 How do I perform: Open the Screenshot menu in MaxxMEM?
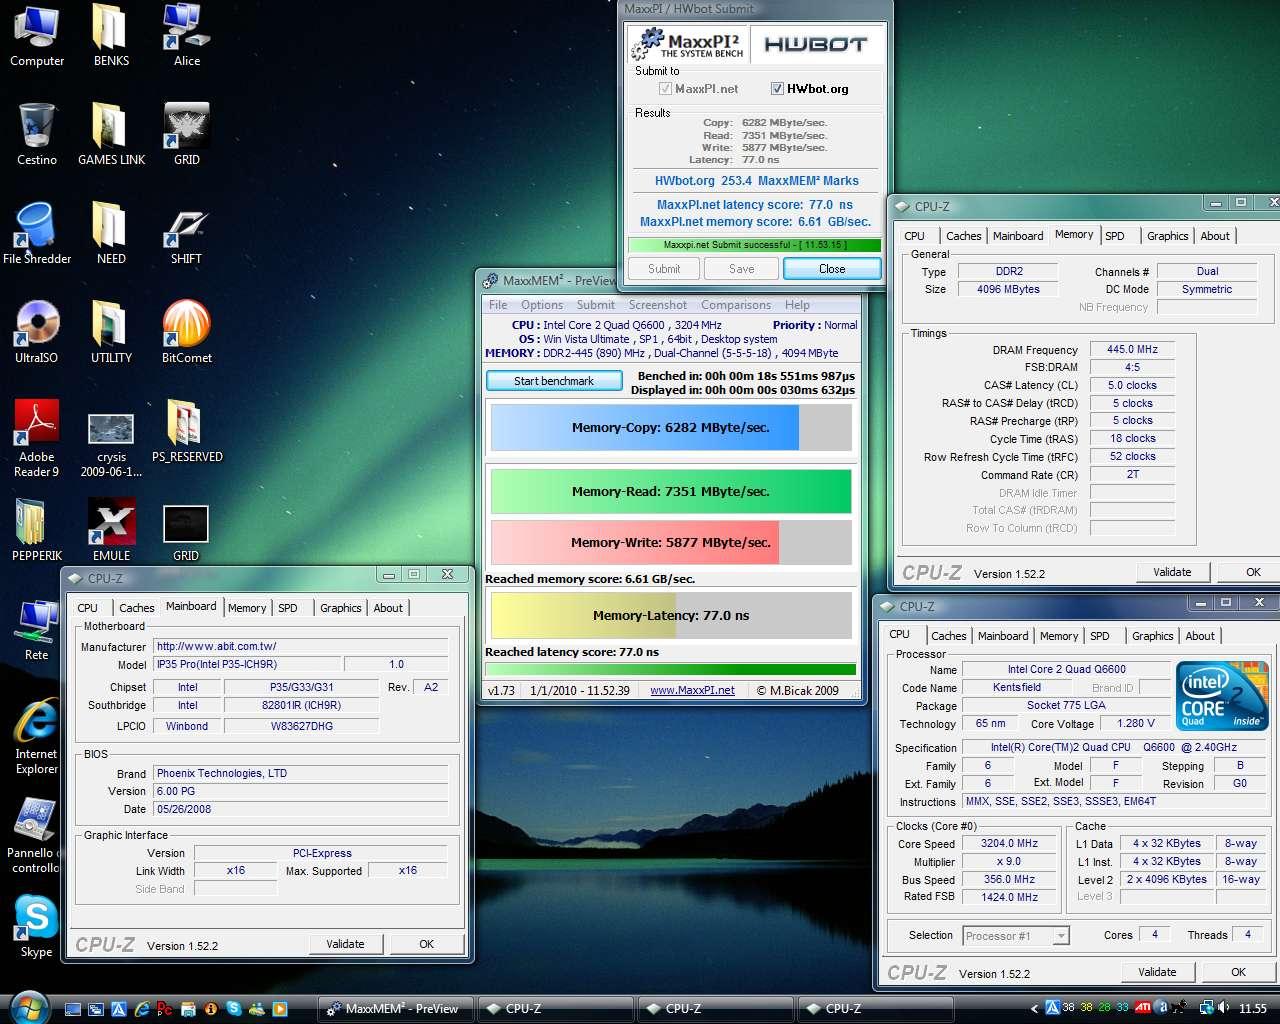coord(658,305)
